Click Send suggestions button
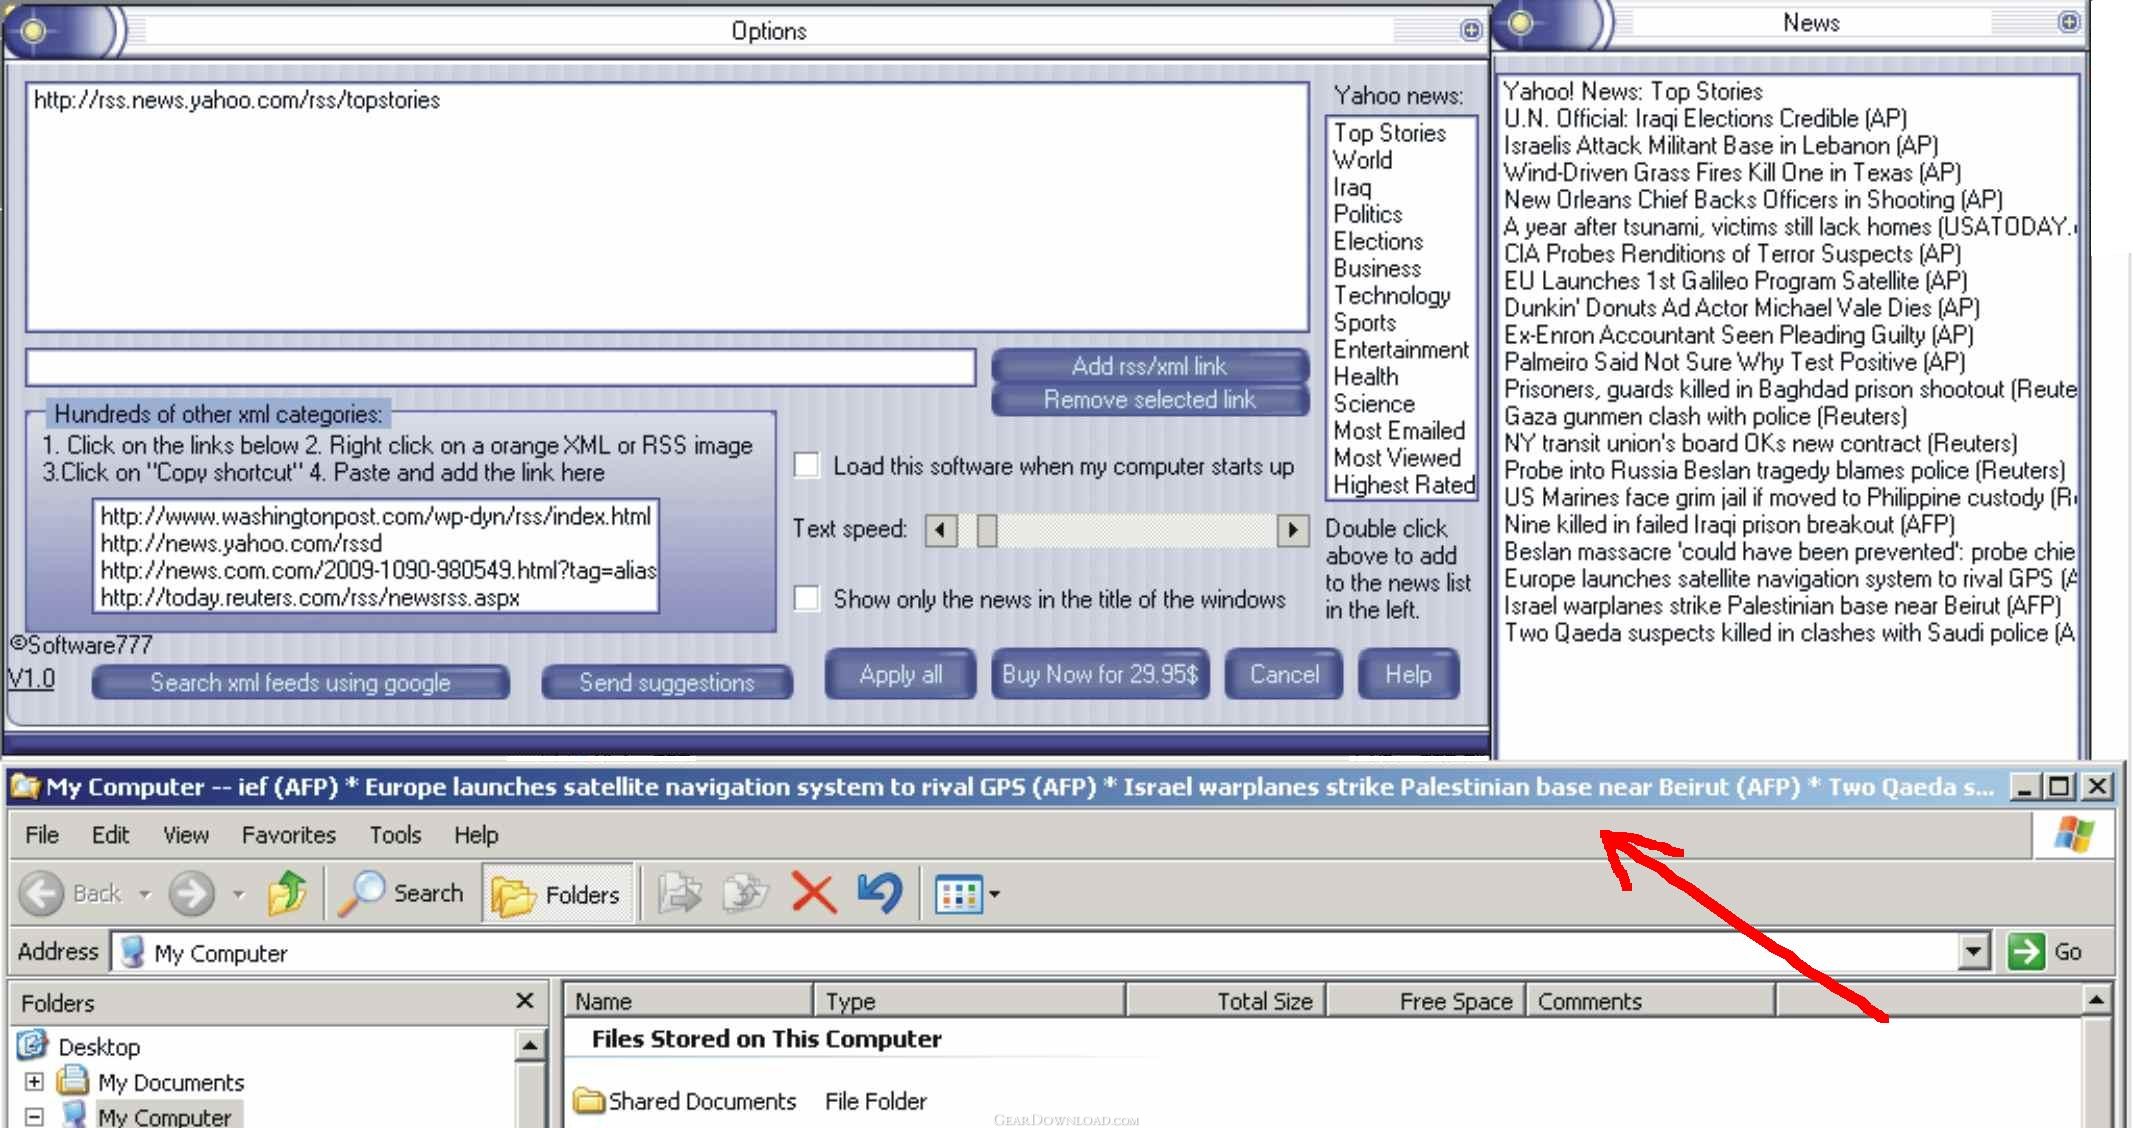 (x=667, y=682)
